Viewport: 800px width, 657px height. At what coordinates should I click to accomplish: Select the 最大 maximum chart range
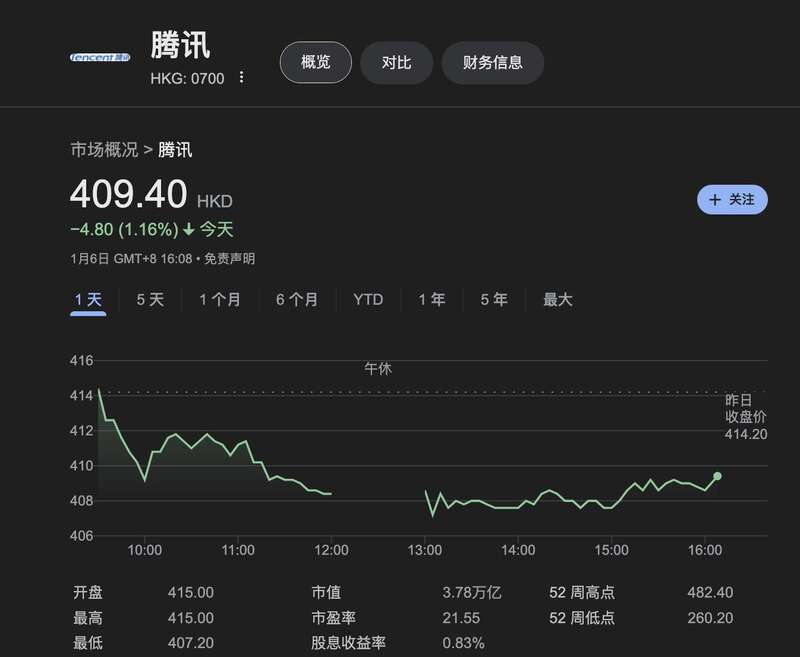[558, 299]
